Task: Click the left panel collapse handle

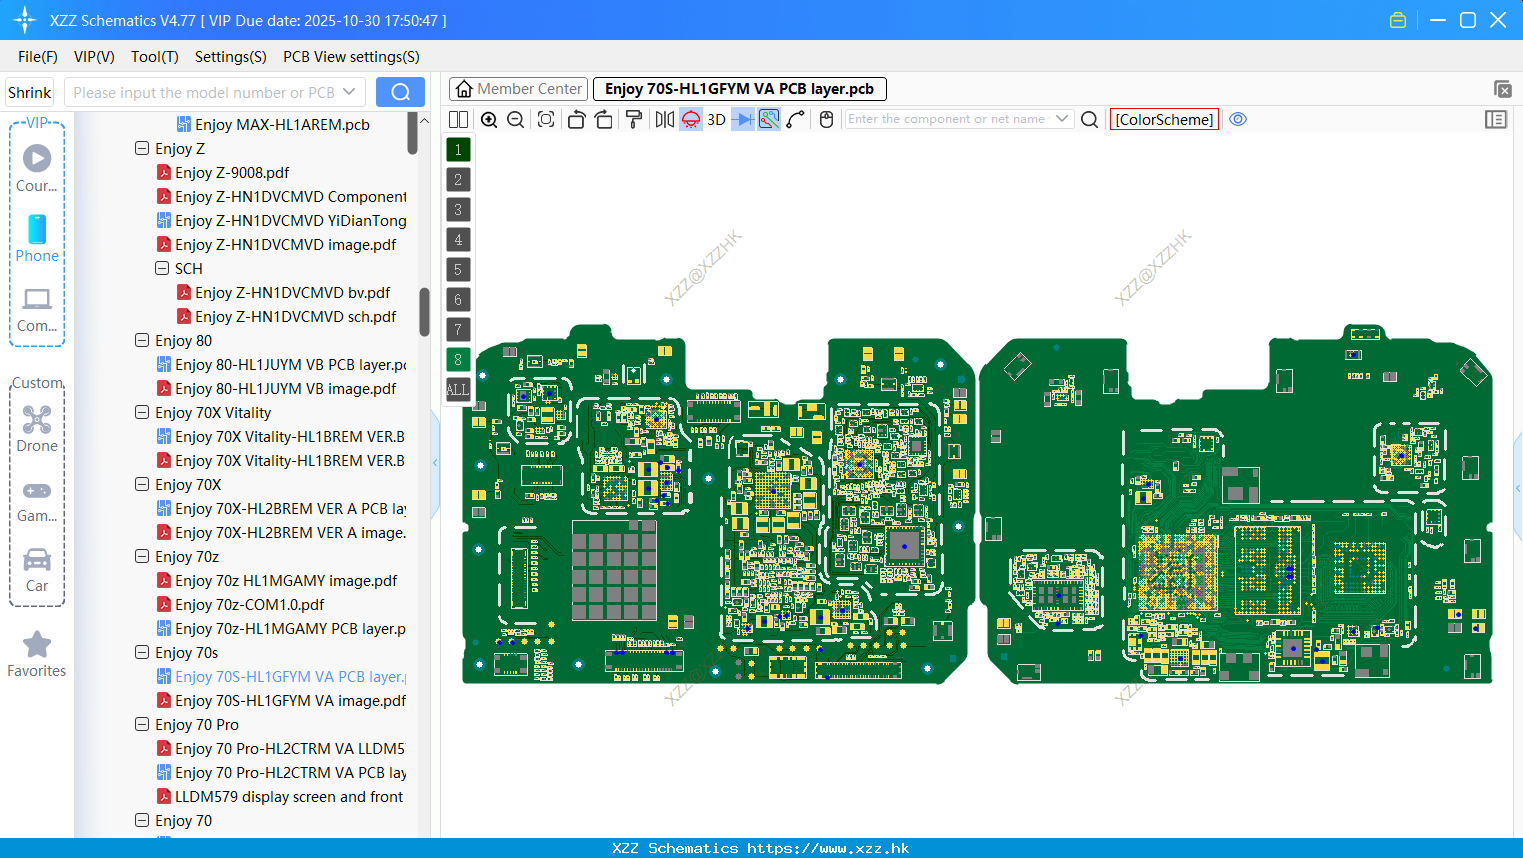Action: coord(435,462)
